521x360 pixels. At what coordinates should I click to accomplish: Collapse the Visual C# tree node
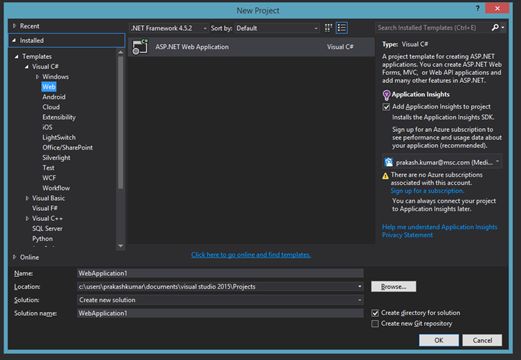coord(27,67)
